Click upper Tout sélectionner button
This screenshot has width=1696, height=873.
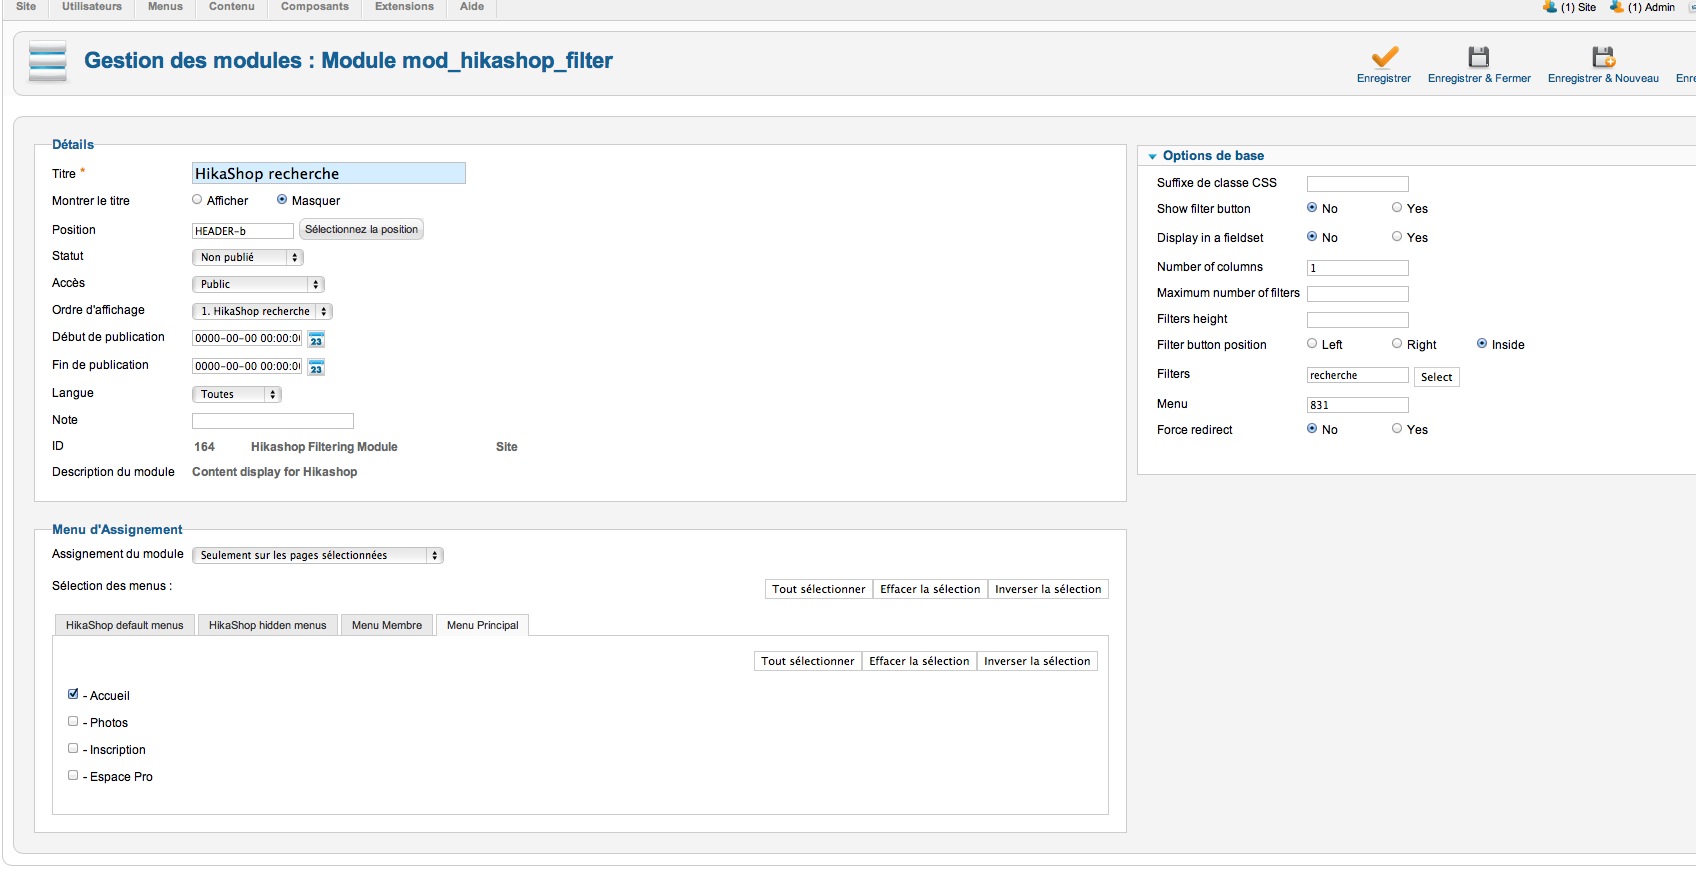pos(819,589)
